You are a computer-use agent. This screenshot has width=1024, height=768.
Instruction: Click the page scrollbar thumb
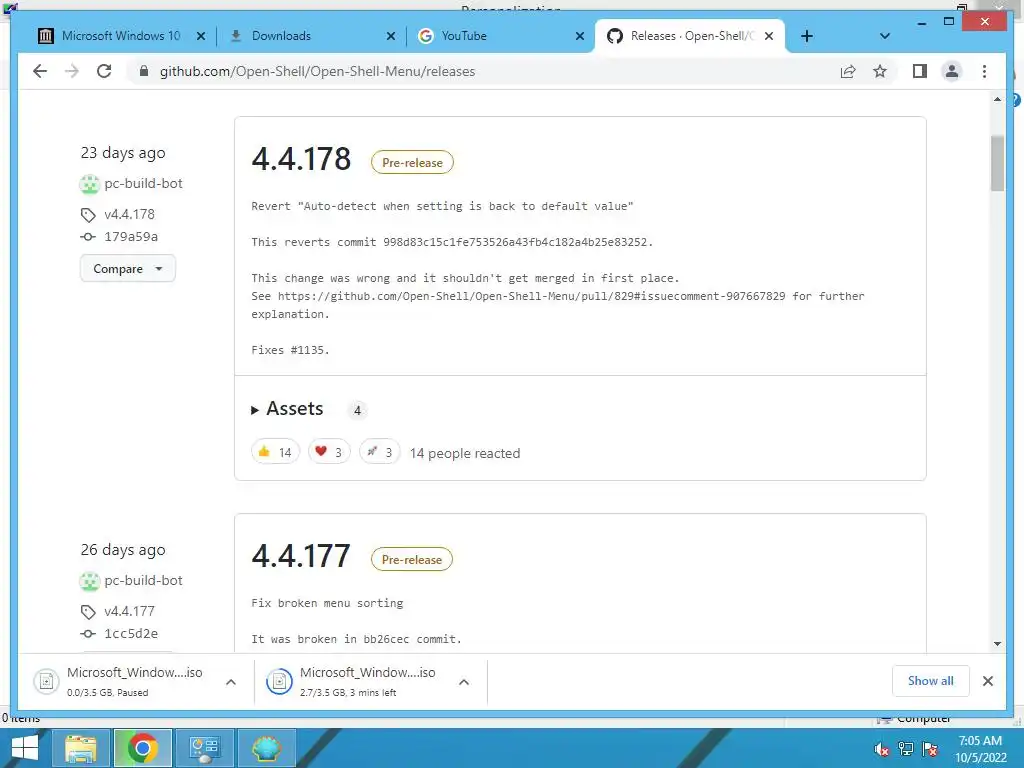997,163
